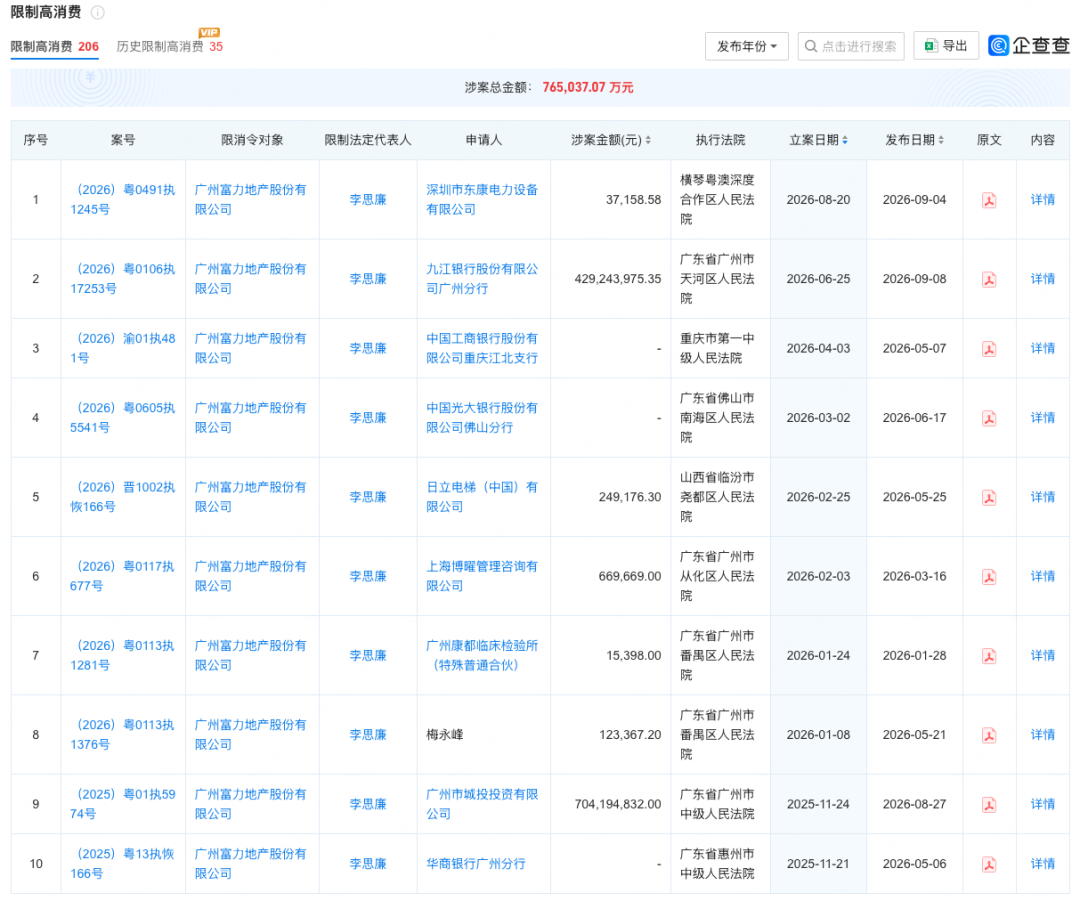Viewport: 1080px width, 901px height.
Task: Open 李思廉 in row 1
Action: tap(368, 200)
